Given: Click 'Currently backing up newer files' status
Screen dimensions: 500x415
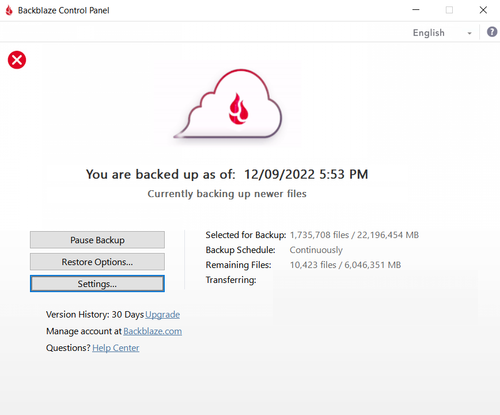Looking at the screenshot, I should 227,194.
